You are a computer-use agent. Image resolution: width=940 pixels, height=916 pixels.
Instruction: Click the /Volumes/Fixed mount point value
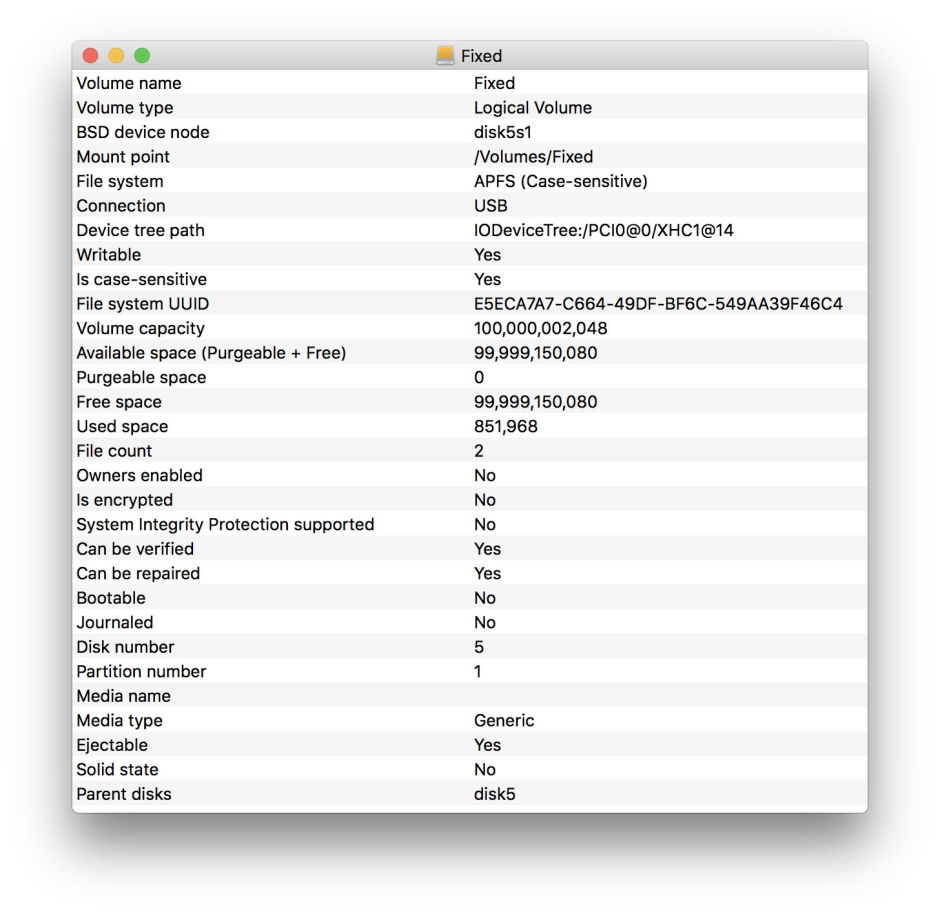click(x=533, y=157)
